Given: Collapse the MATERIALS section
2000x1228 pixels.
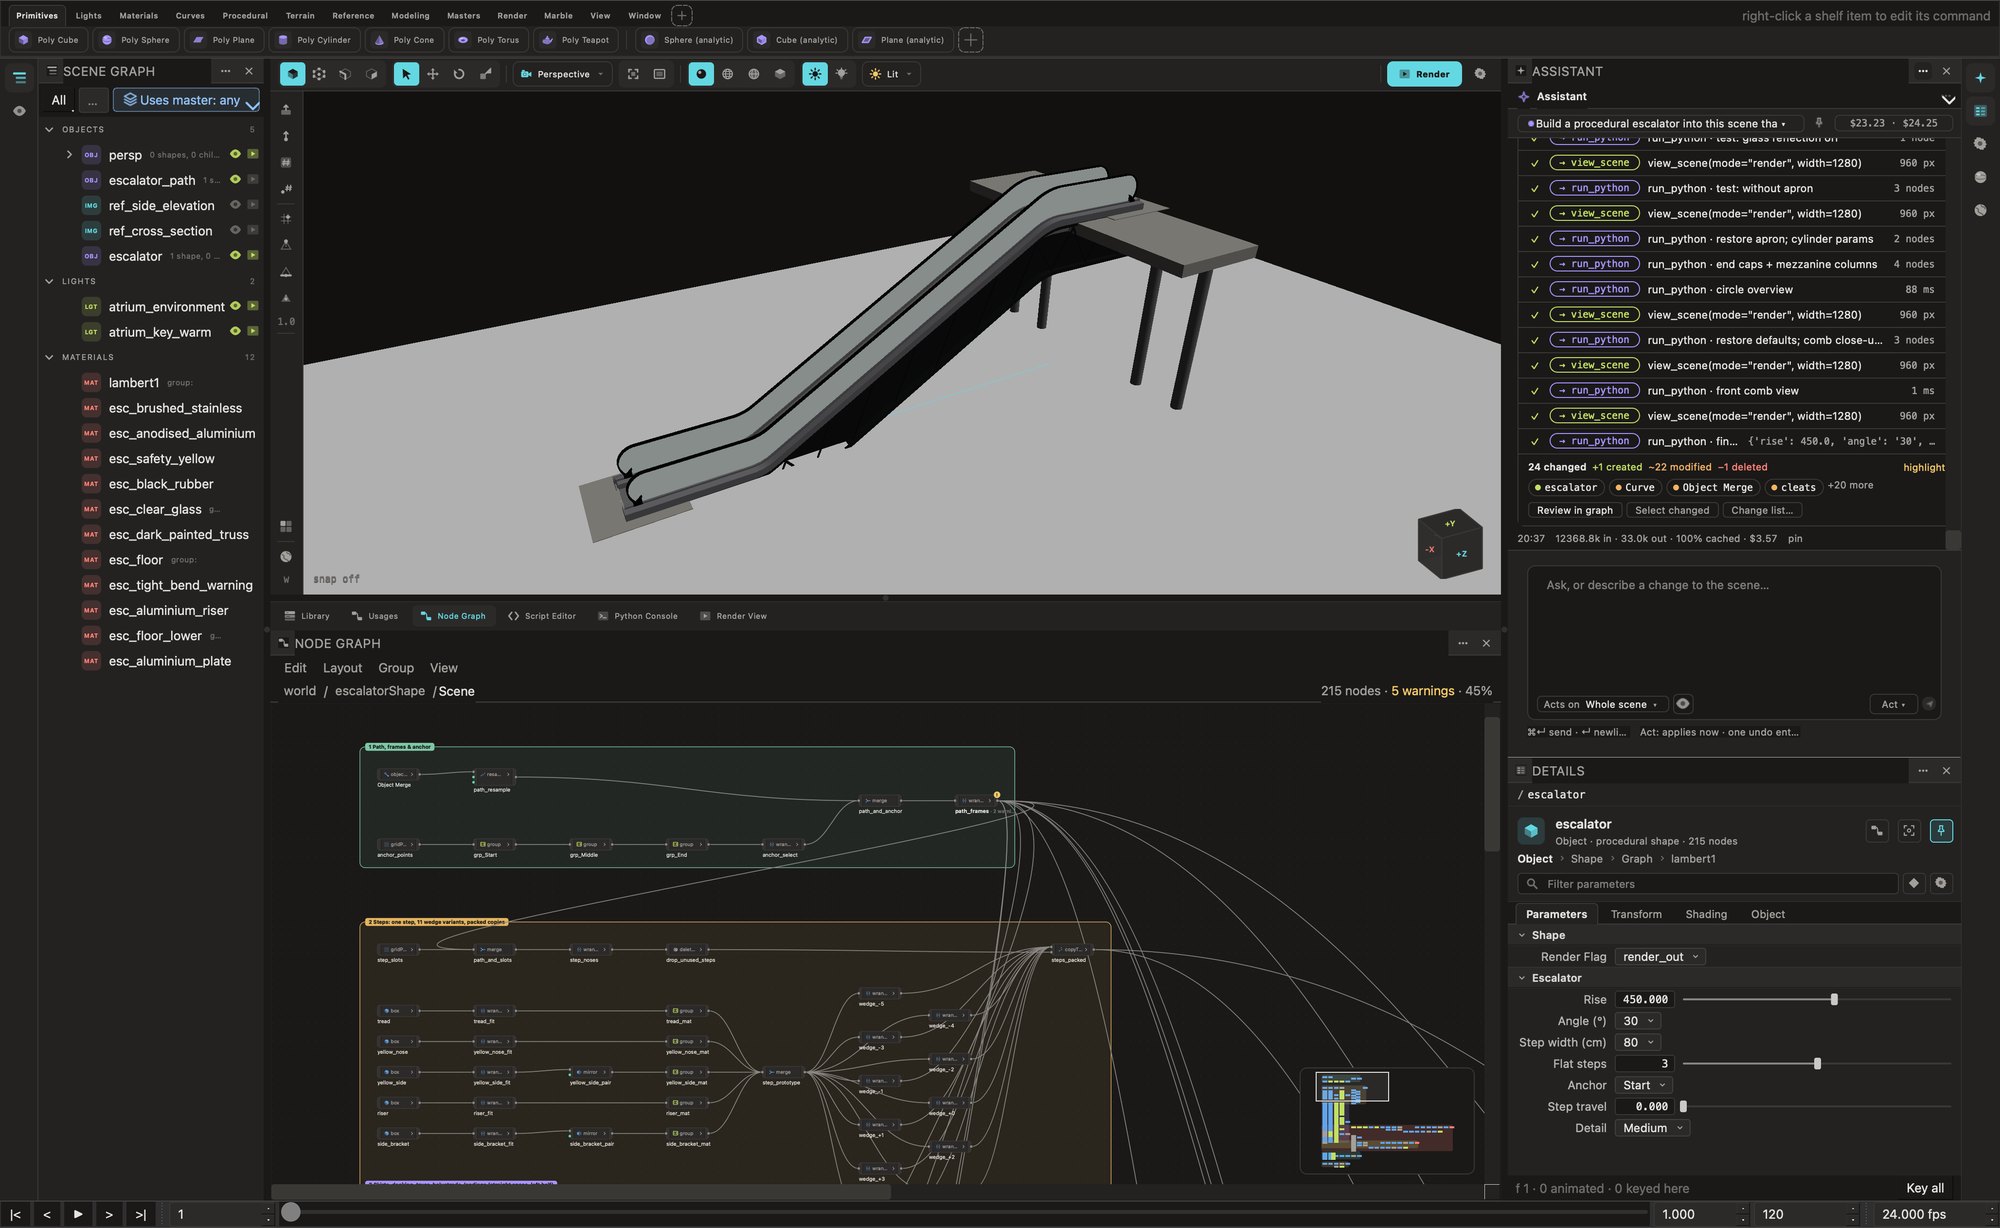Looking at the screenshot, I should click(49, 357).
